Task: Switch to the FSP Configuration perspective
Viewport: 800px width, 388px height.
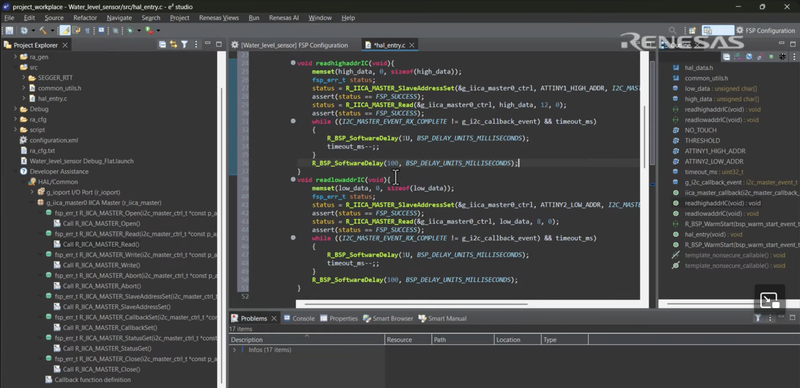Action: click(x=765, y=31)
